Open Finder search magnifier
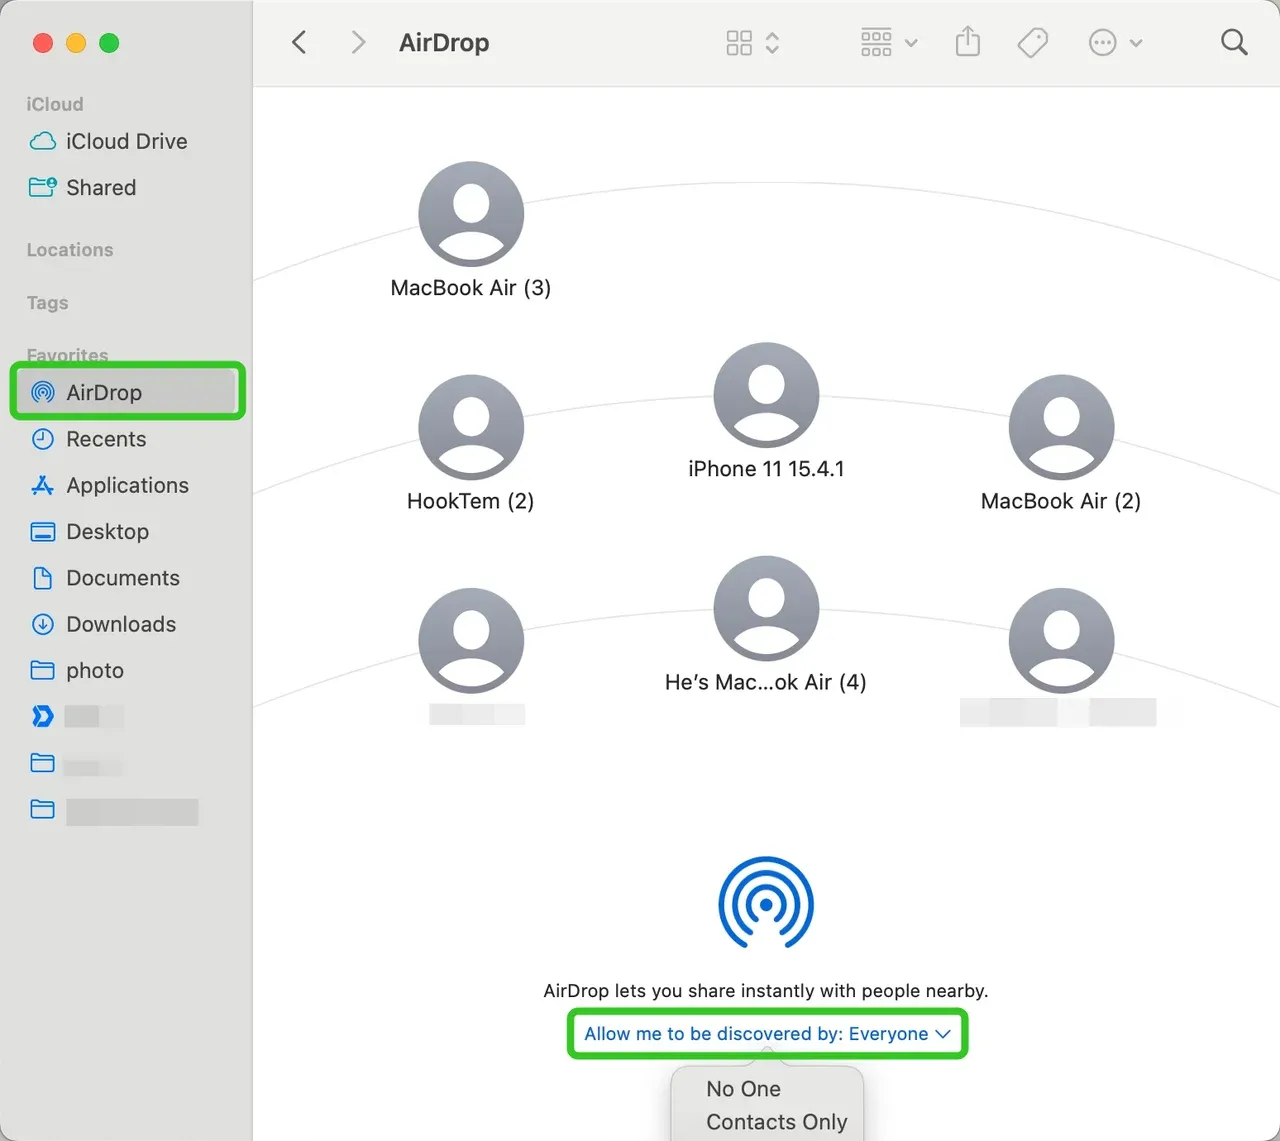 pos(1234,42)
